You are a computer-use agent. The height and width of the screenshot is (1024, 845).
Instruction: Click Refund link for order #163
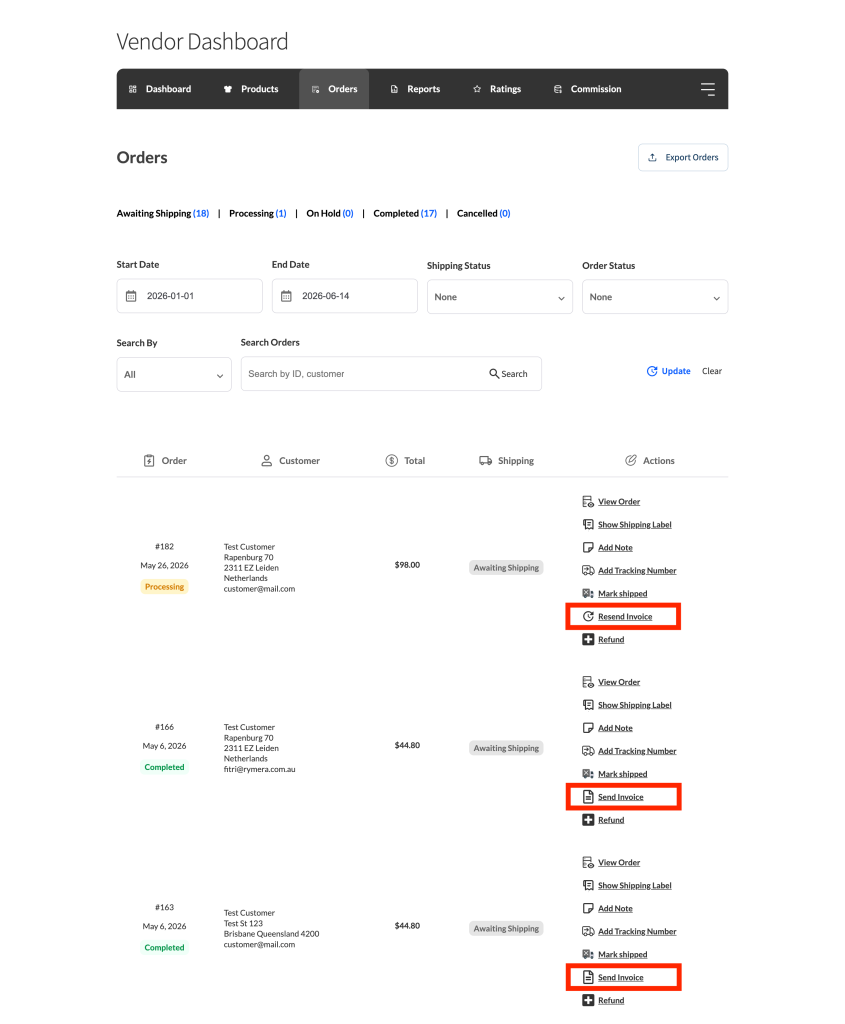611,1000
